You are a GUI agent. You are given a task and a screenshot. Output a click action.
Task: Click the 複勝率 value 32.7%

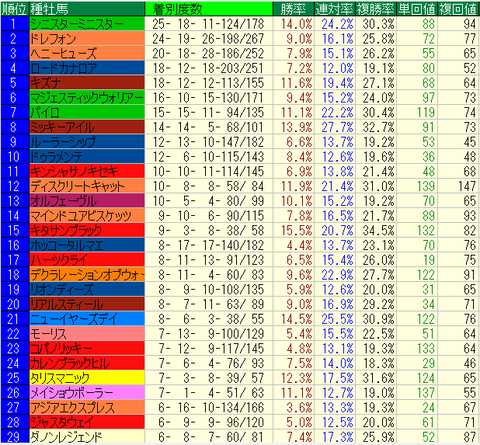coord(375,127)
